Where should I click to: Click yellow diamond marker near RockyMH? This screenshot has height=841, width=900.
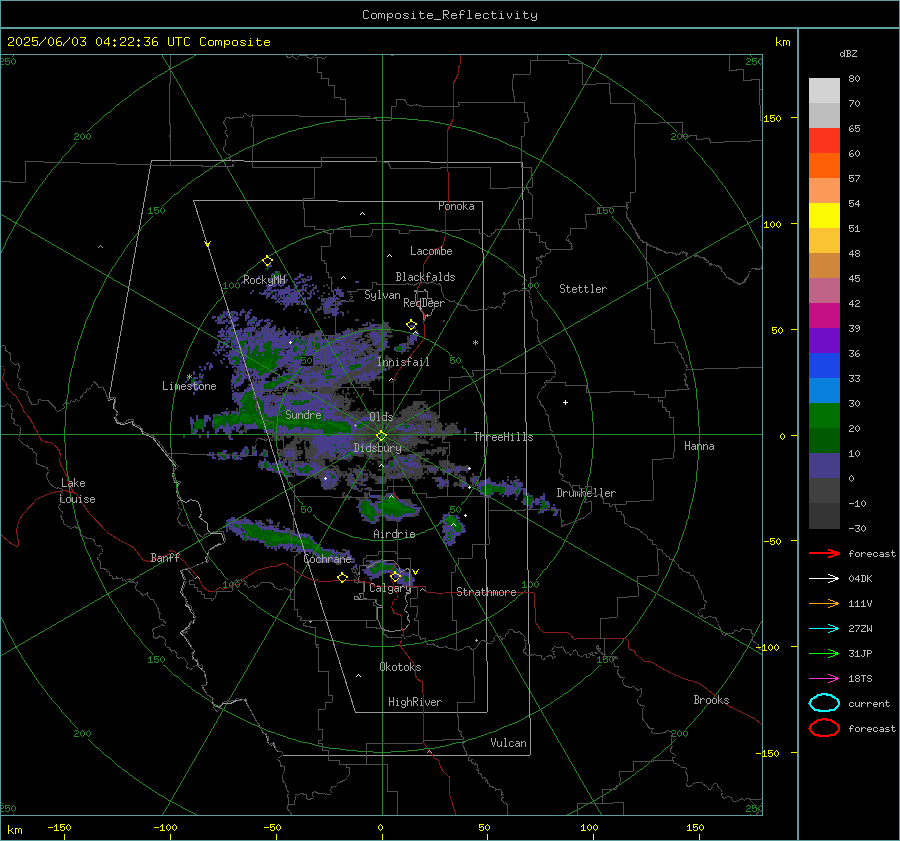267,261
